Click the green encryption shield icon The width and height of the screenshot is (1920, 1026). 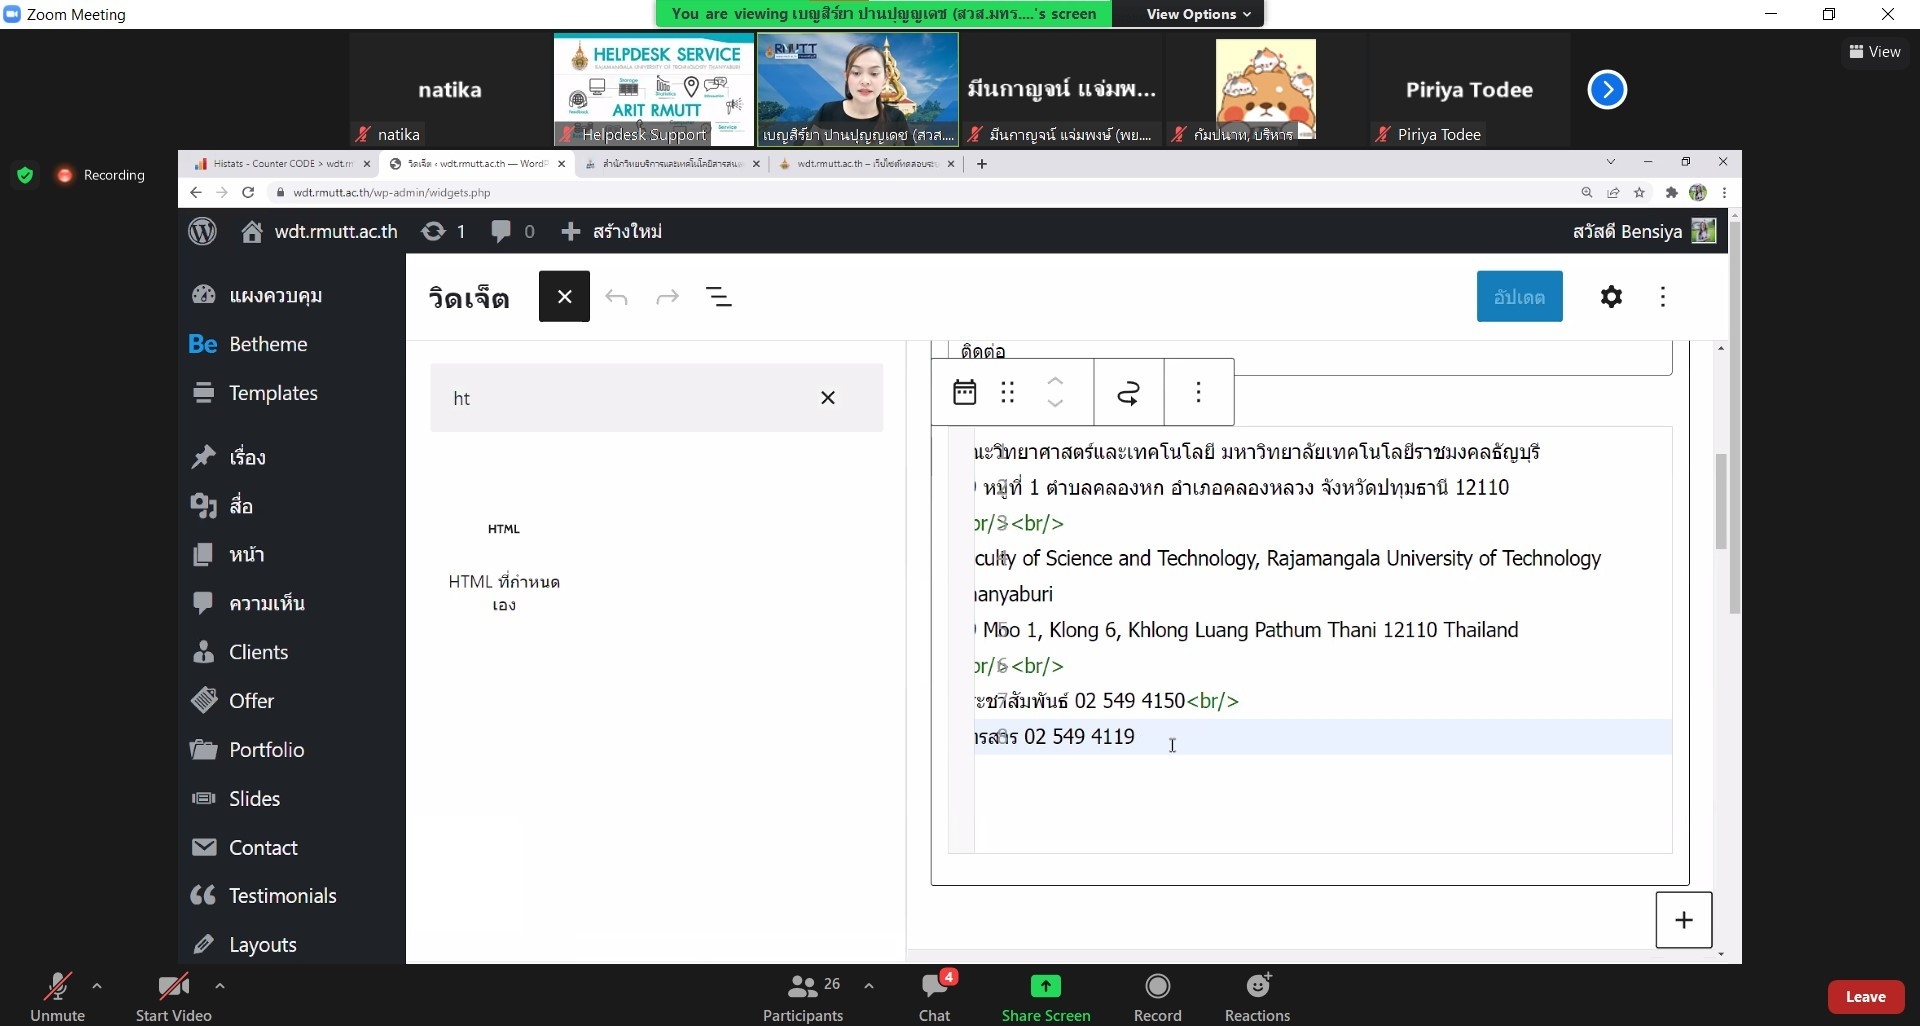tap(26, 175)
